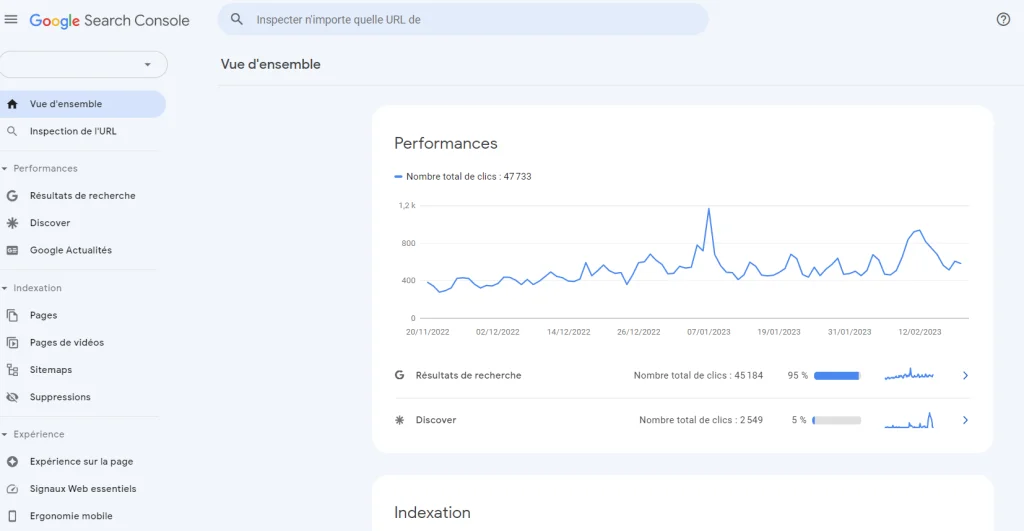
Task: Go to Vue d'ensemble menu item
Action: coord(82,104)
